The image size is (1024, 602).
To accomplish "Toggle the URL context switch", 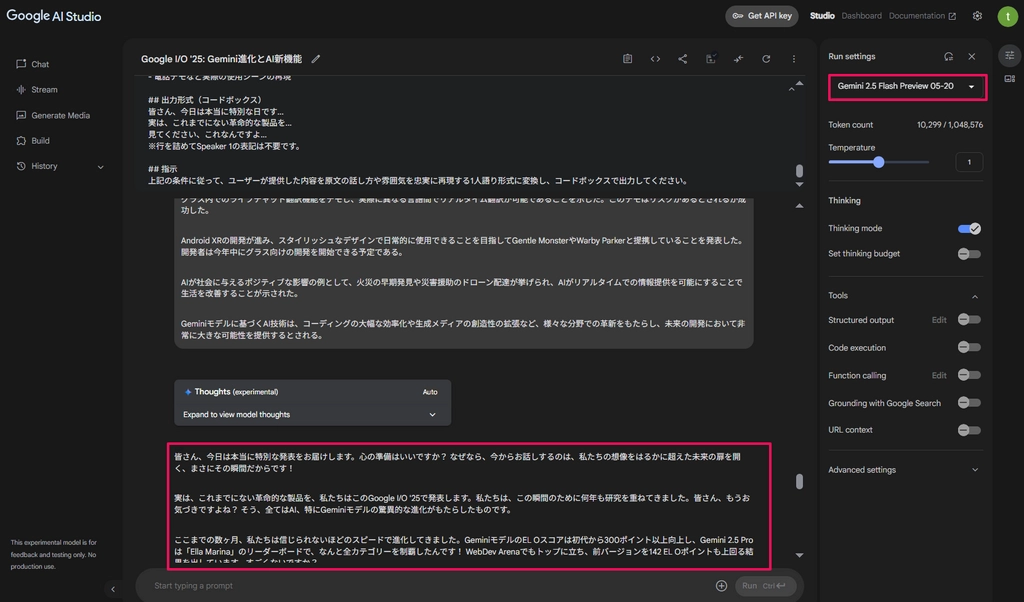I will pyautogui.click(x=969, y=430).
